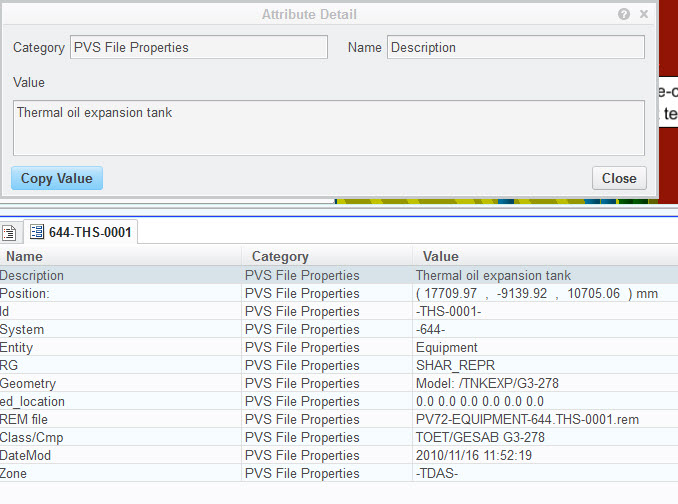
Task: Click the Close button
Action: click(x=619, y=178)
